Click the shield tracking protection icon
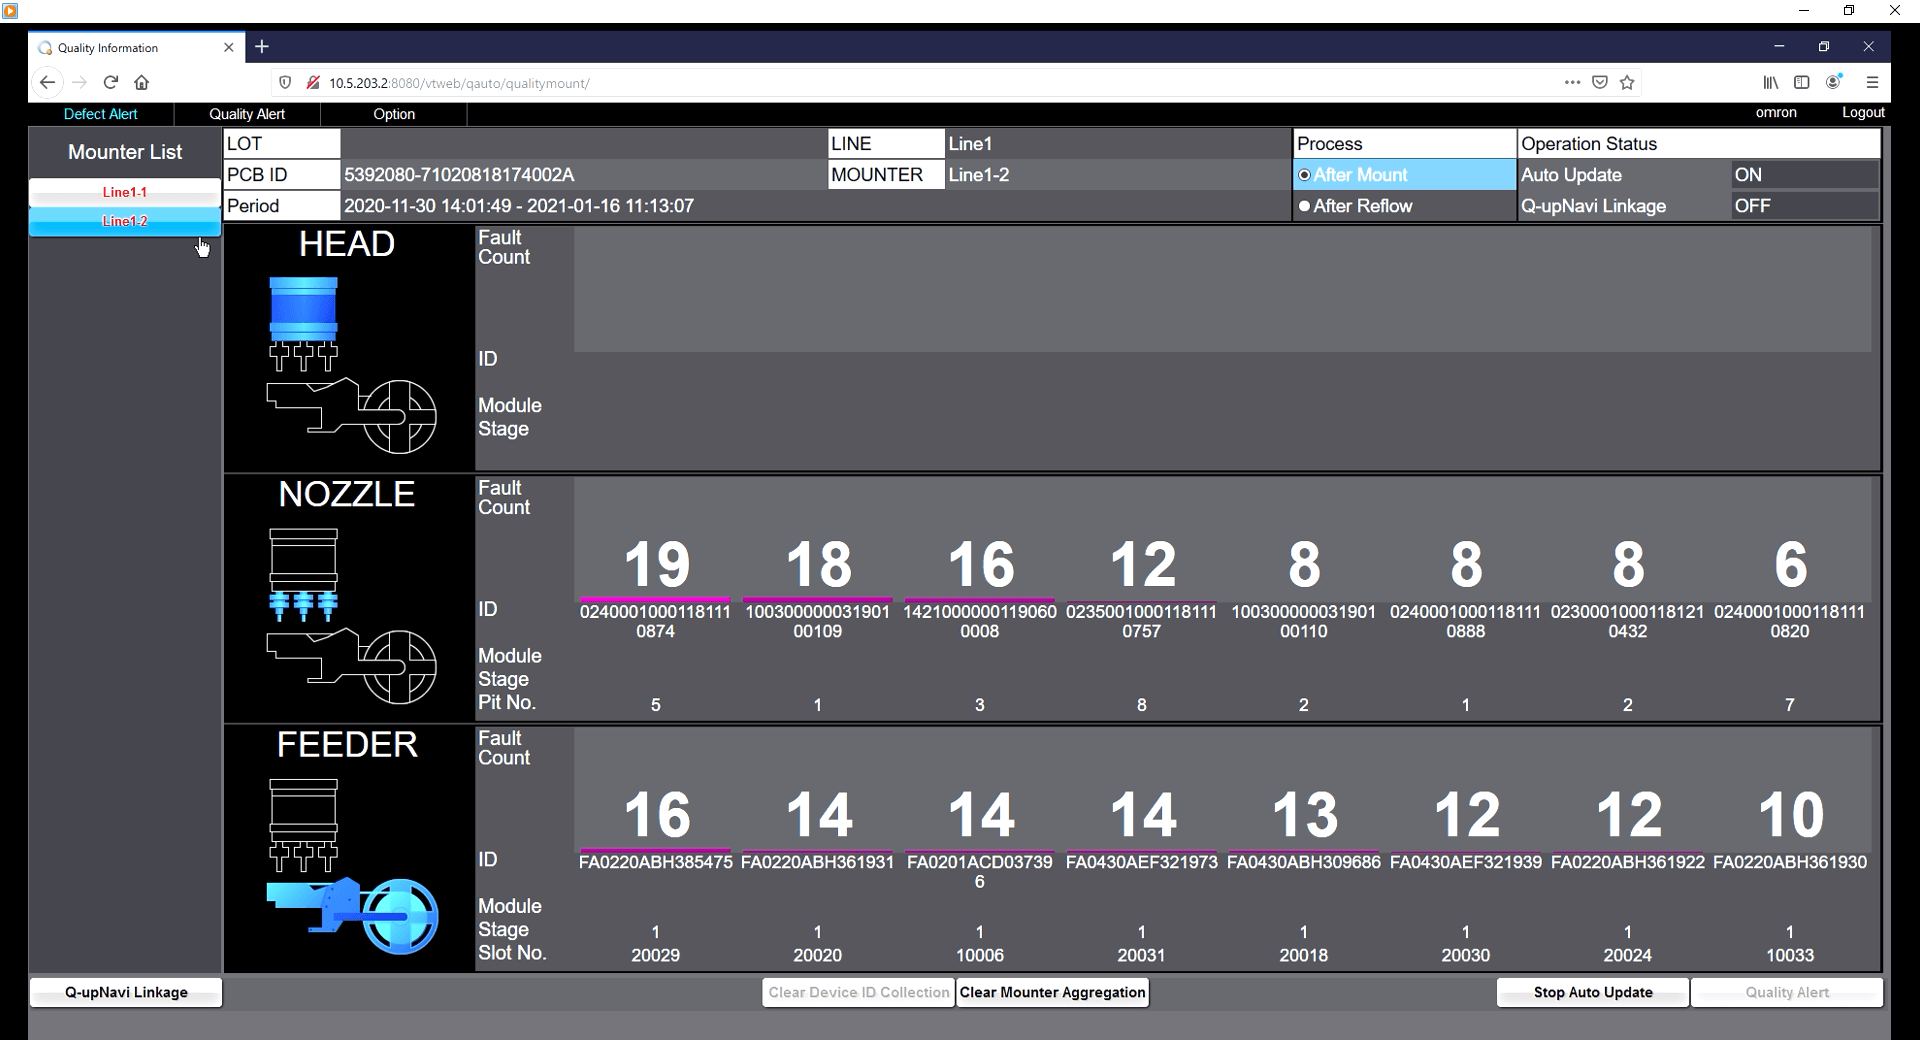Image resolution: width=1920 pixels, height=1040 pixels. point(285,83)
